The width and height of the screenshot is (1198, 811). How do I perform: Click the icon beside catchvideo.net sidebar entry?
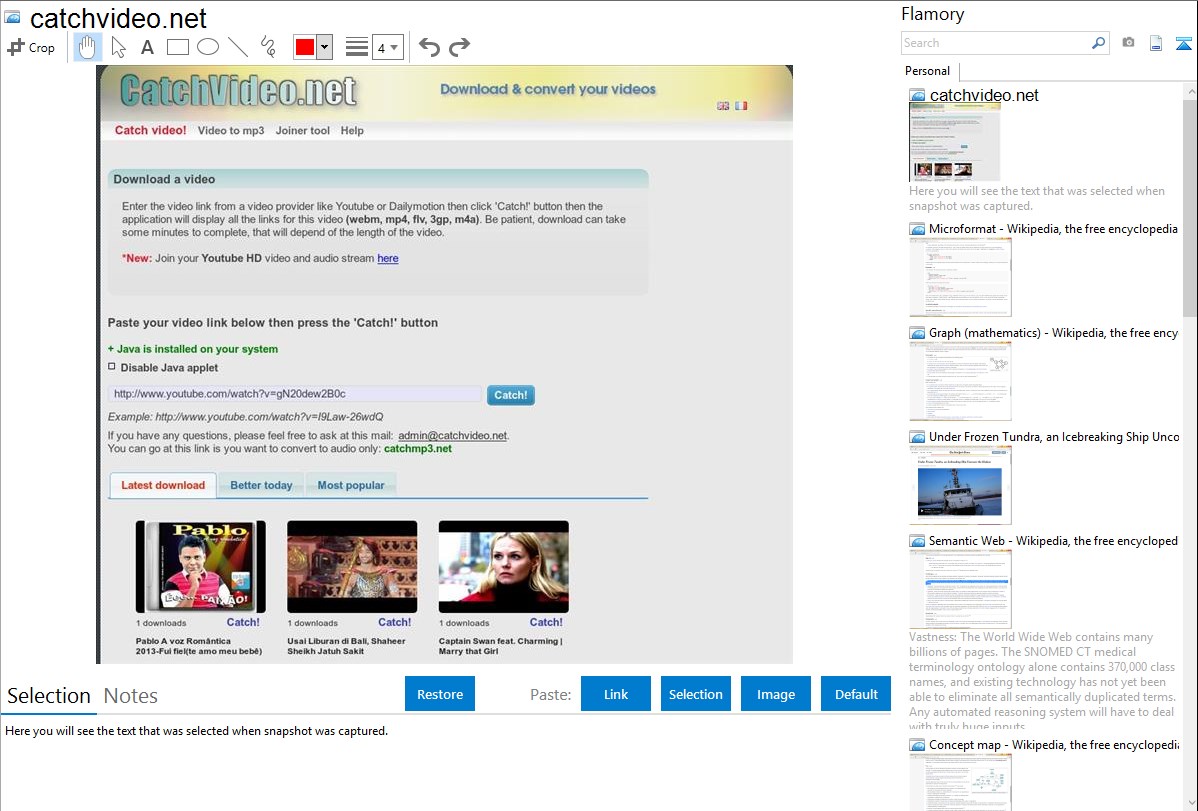[x=917, y=96]
